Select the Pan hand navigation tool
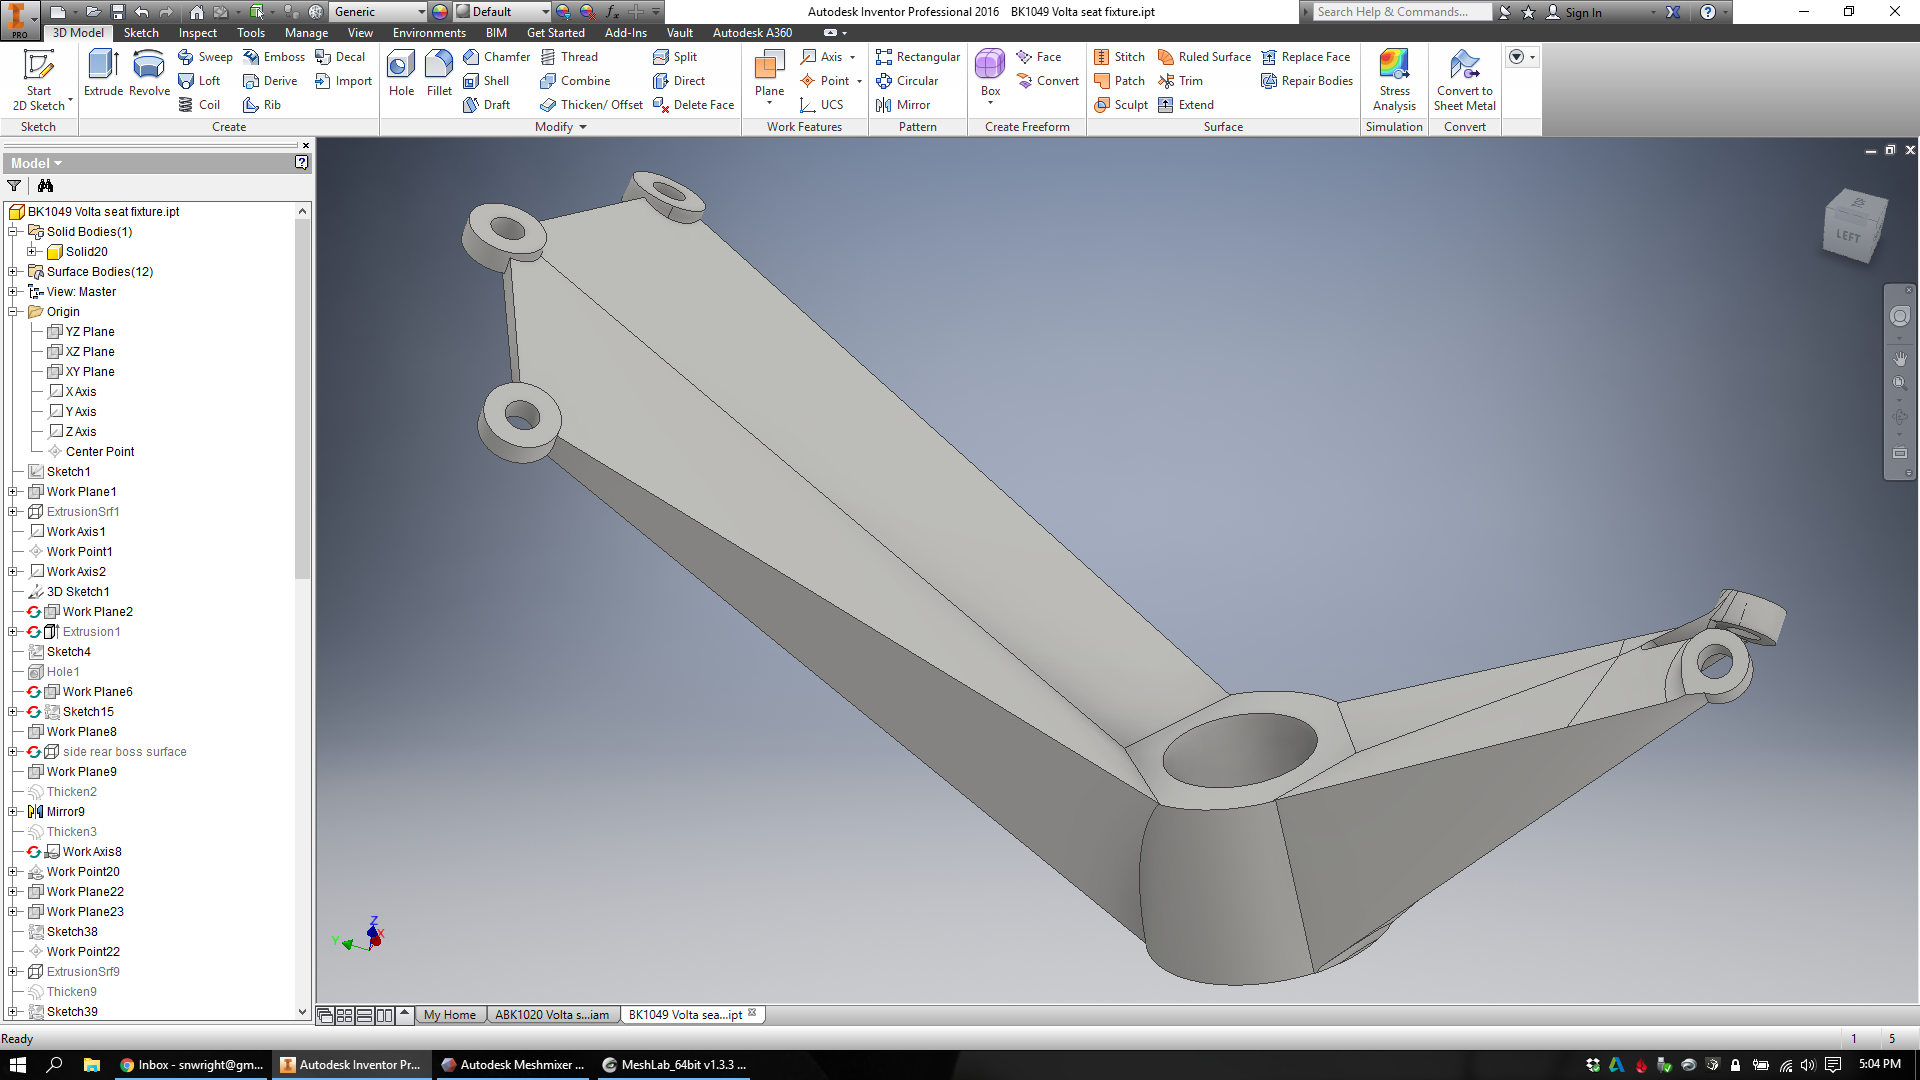Image resolution: width=1920 pixels, height=1080 pixels. [1900, 358]
